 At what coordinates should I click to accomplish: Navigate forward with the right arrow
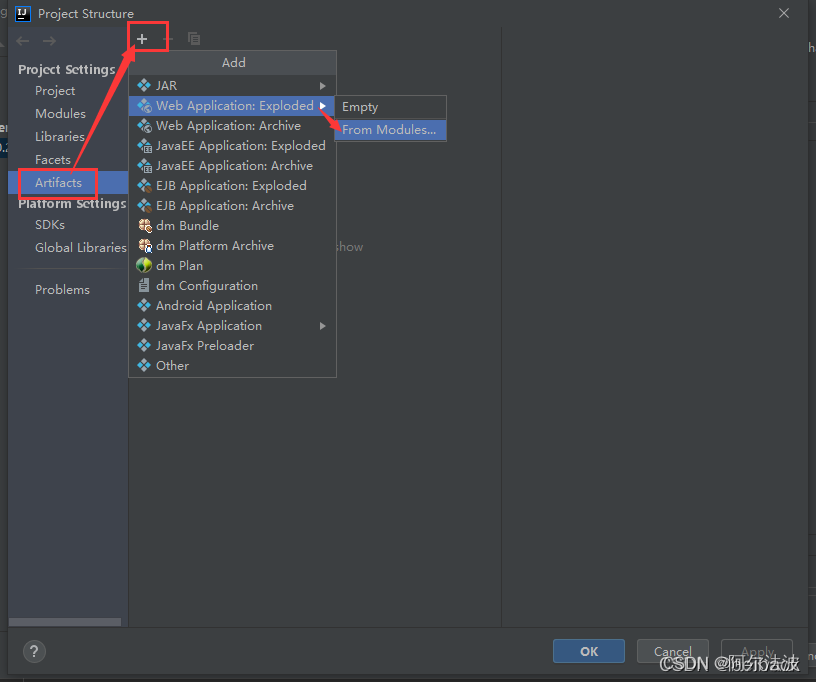49,41
